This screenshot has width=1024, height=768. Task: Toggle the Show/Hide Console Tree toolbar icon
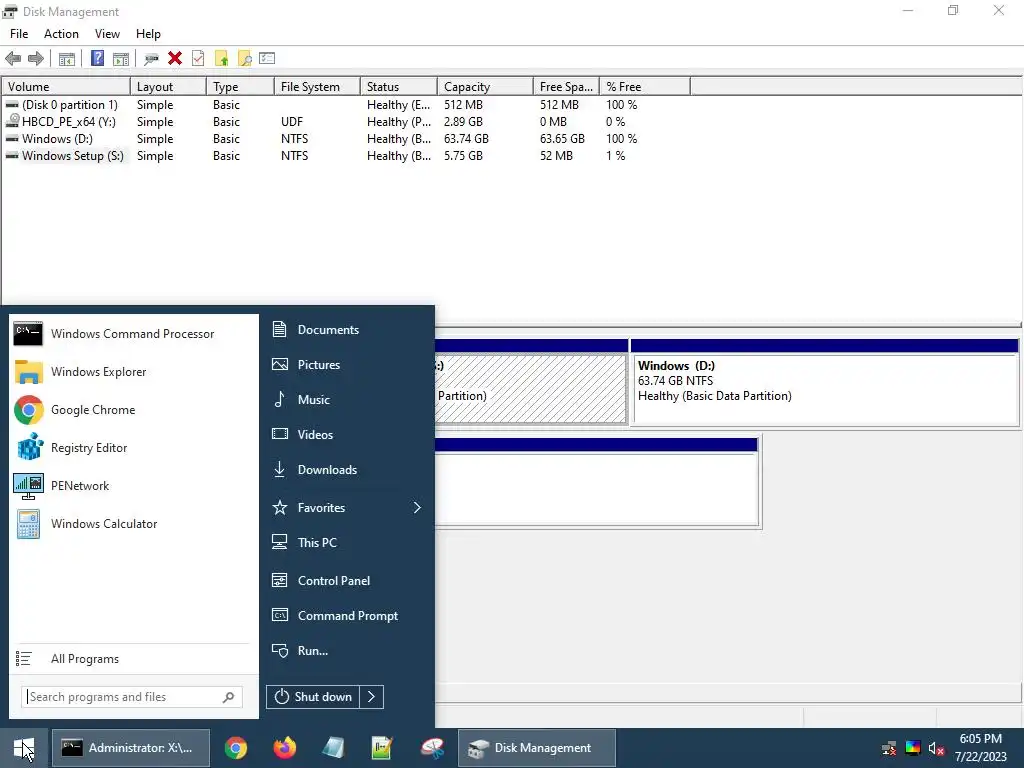[x=67, y=59]
